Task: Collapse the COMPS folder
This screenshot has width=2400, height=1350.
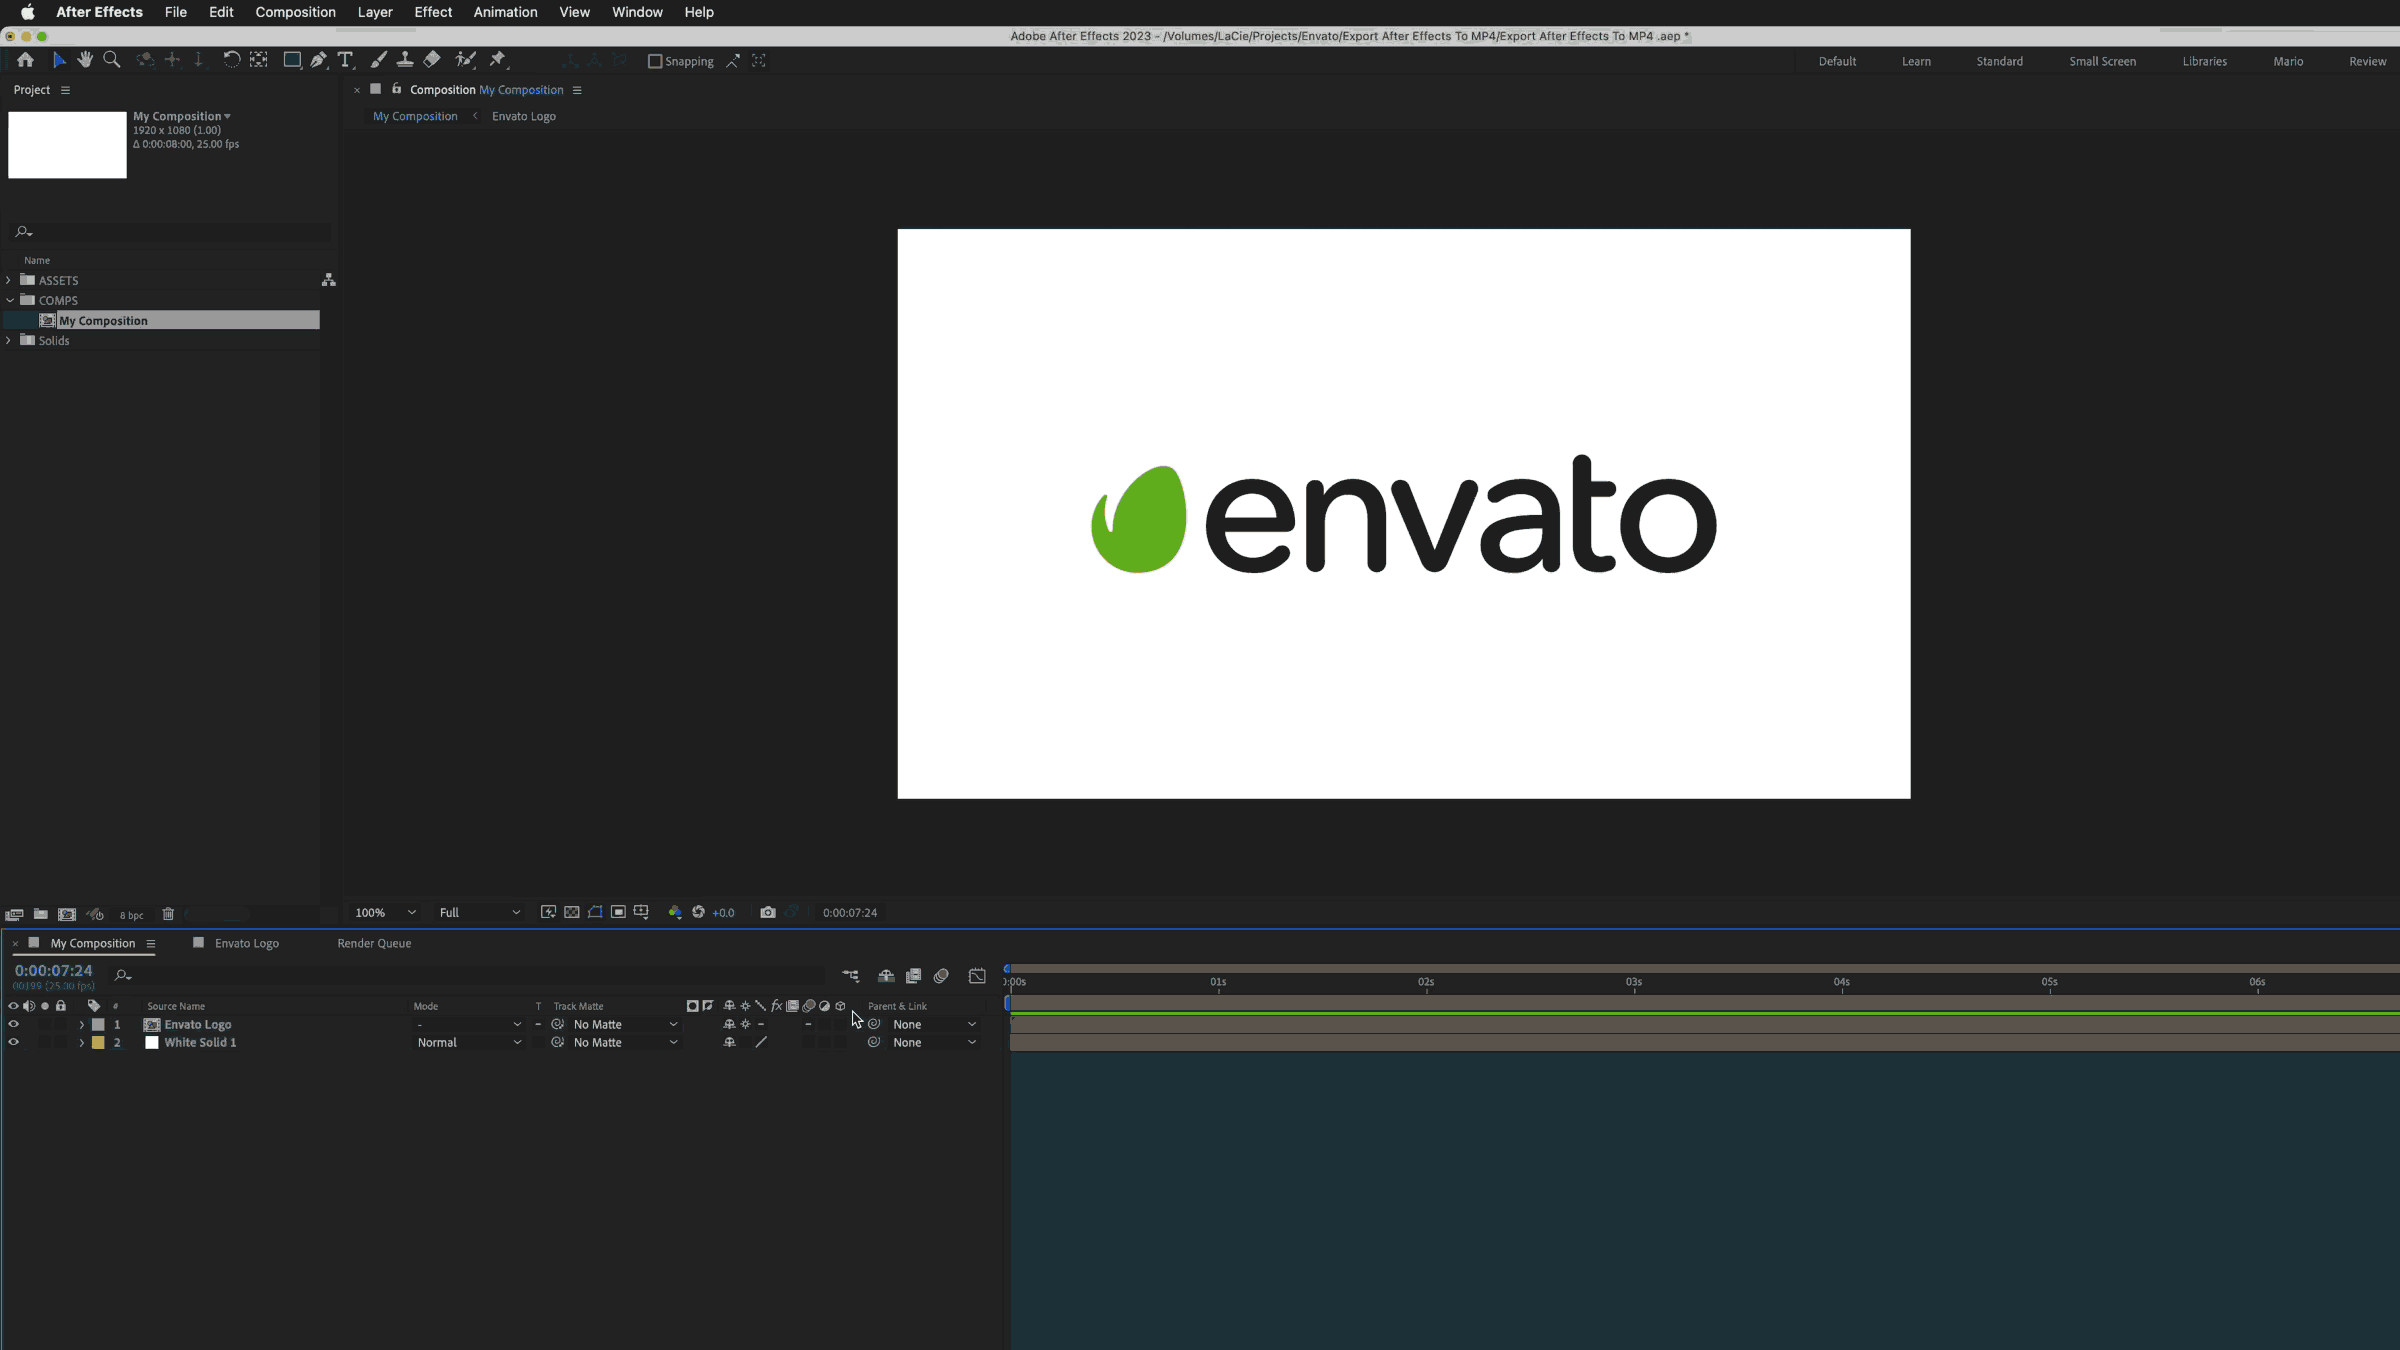Action: pyautogui.click(x=9, y=300)
